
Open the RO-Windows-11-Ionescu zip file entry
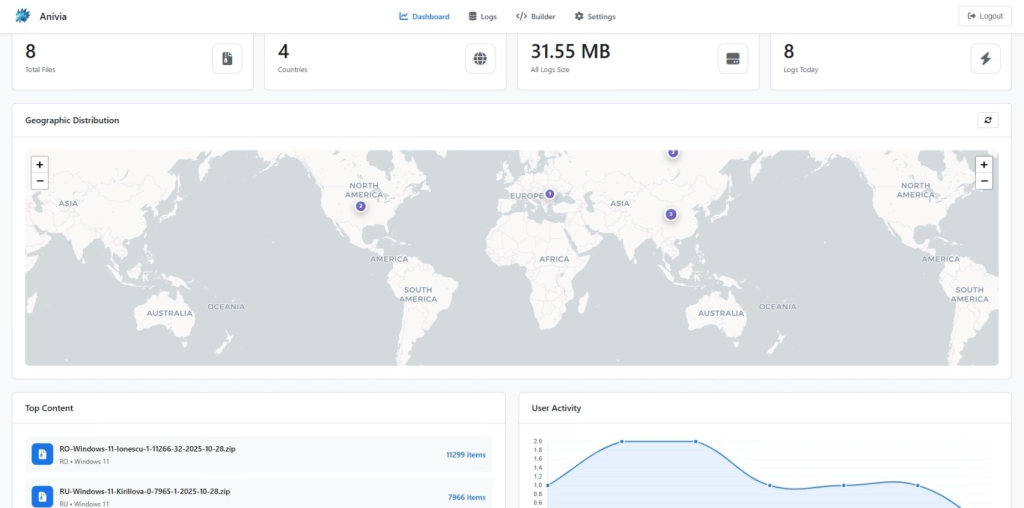[x=147, y=449]
